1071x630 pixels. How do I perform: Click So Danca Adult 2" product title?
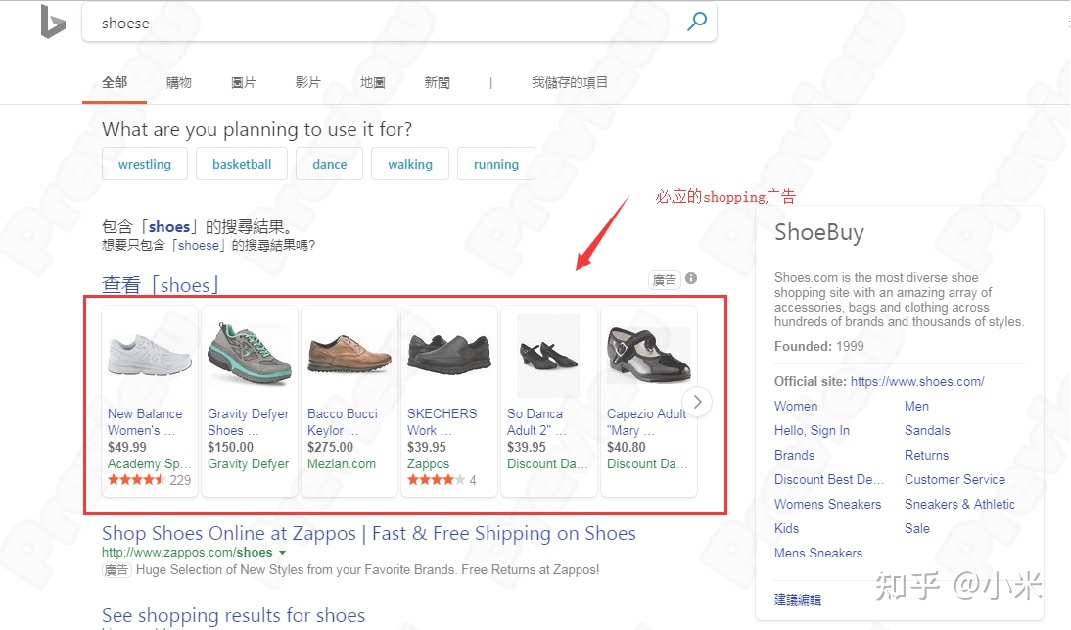pos(537,422)
